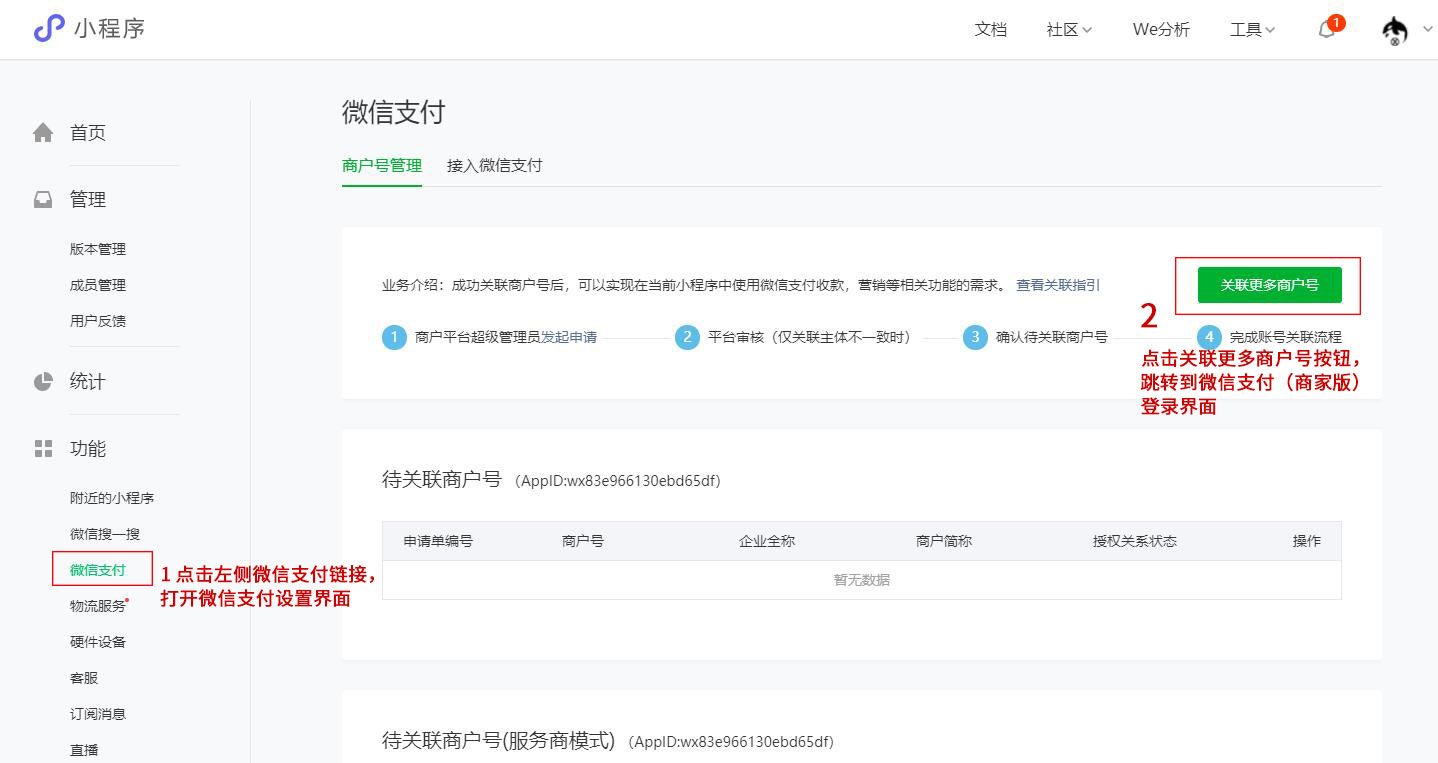
Task: Click the 企业全称 column header
Action: click(767, 541)
